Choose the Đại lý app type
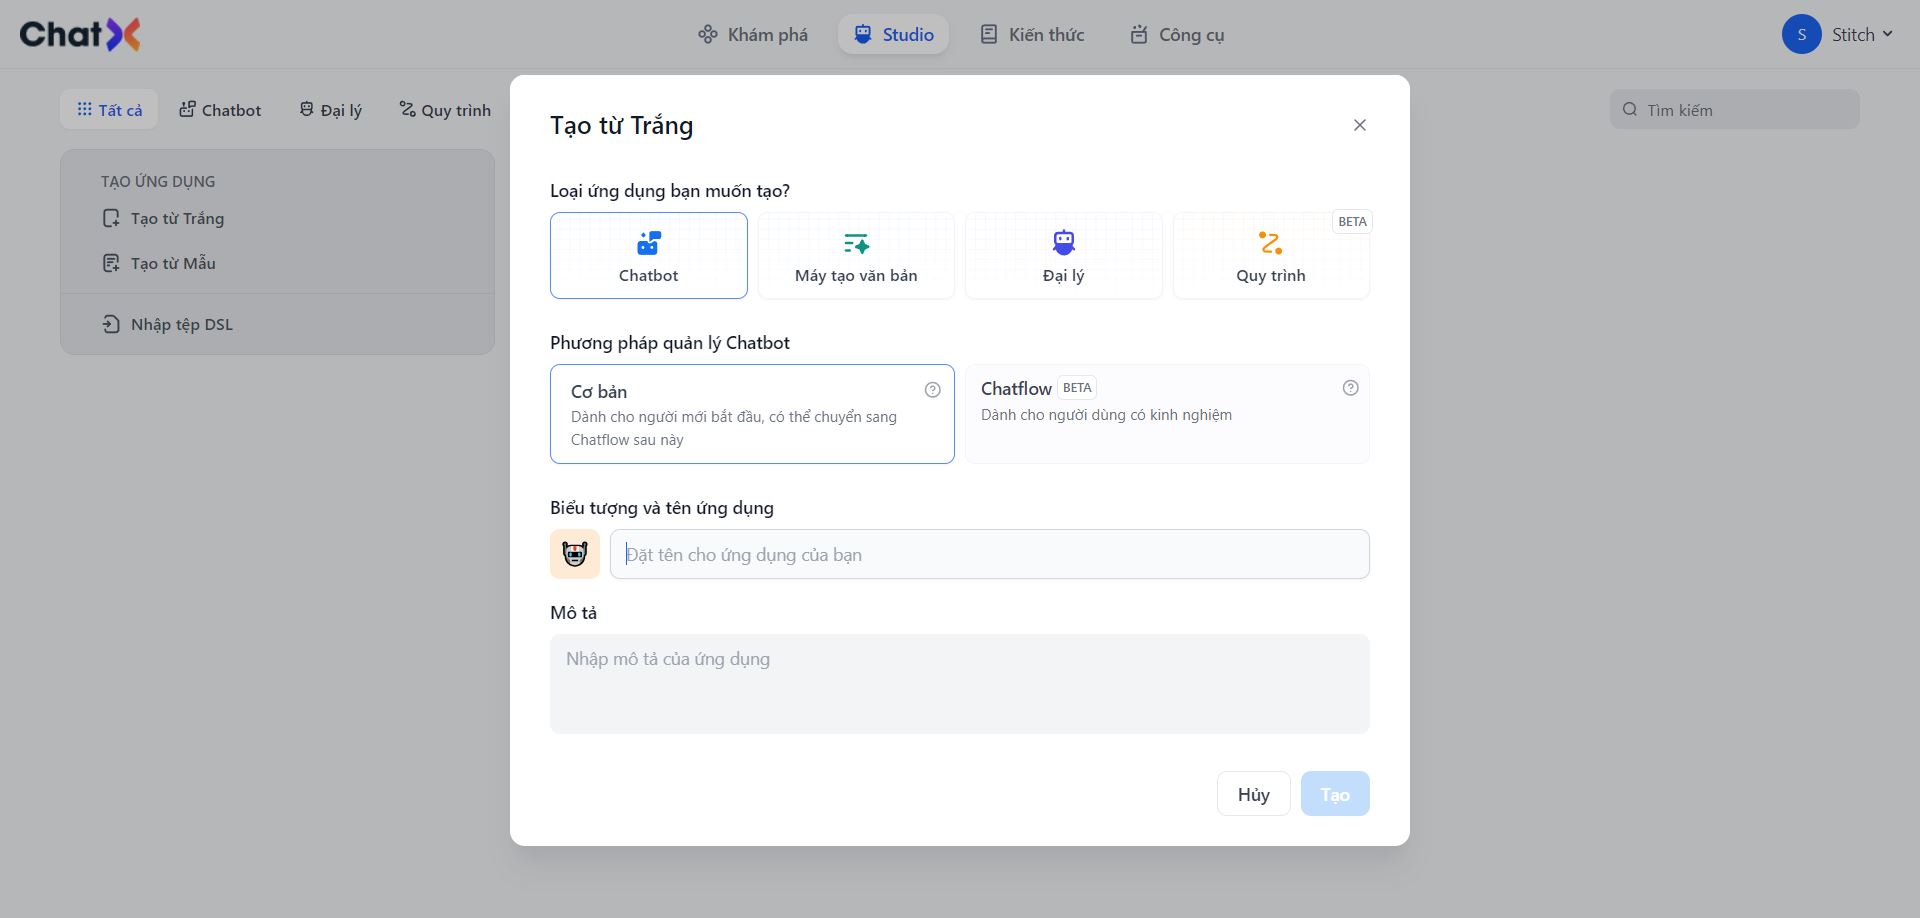1920x918 pixels. point(1063,256)
